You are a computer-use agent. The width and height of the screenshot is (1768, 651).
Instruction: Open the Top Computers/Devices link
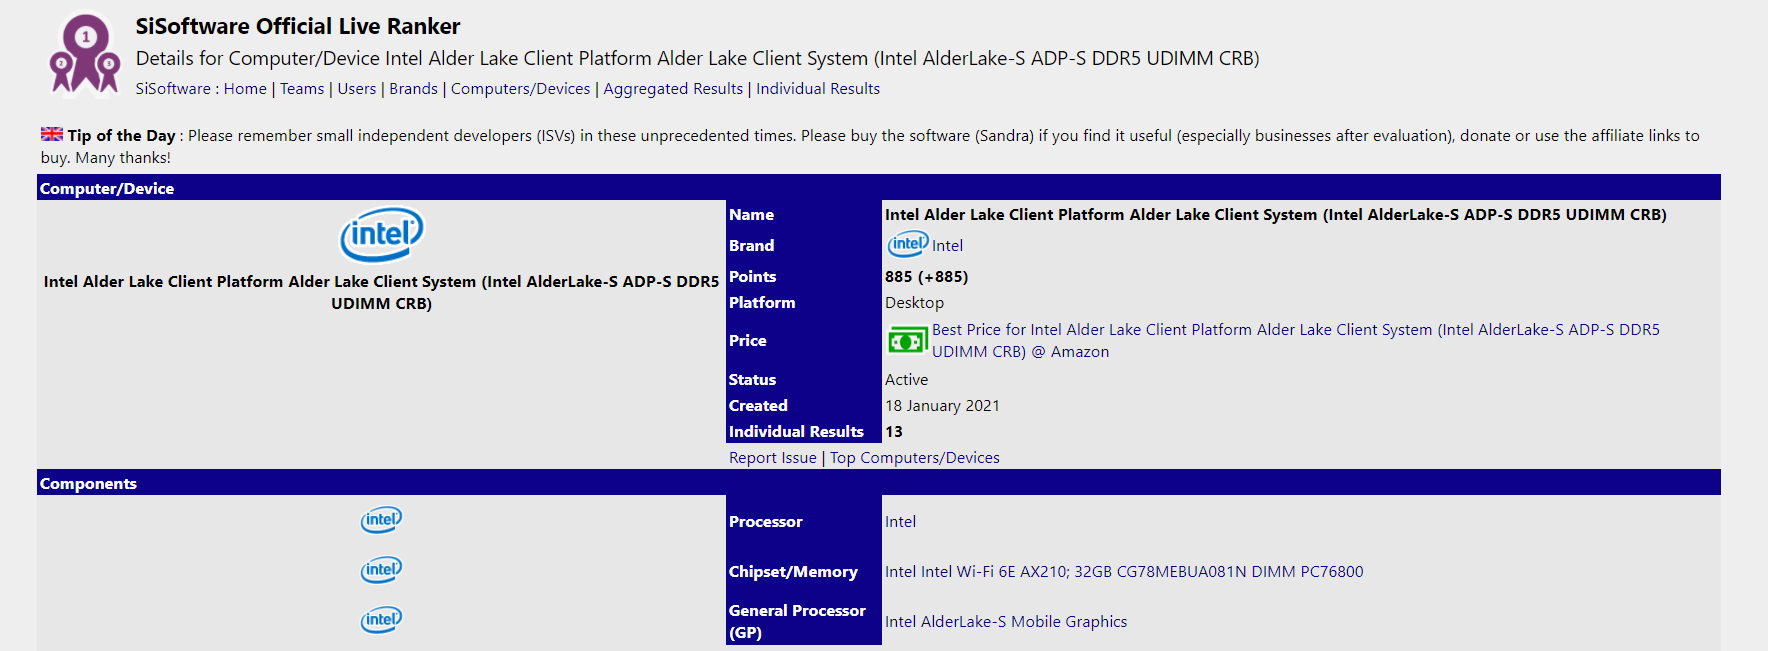point(915,458)
